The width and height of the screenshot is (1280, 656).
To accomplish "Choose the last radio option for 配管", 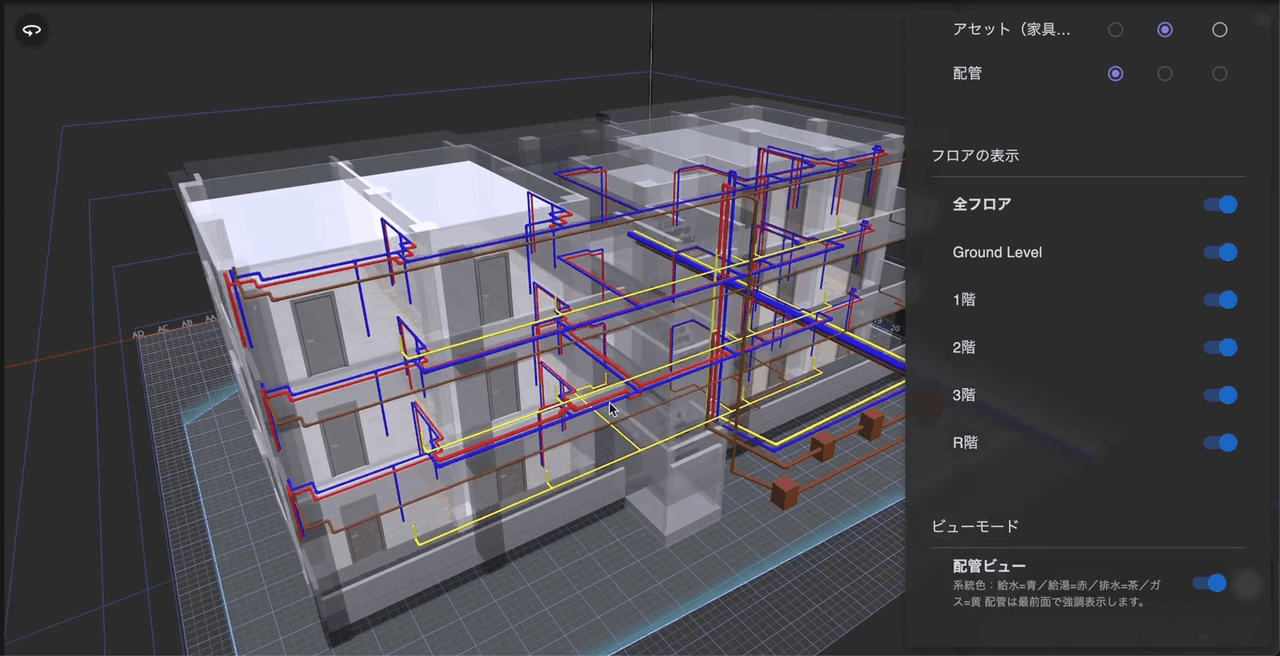I will (x=1219, y=73).
